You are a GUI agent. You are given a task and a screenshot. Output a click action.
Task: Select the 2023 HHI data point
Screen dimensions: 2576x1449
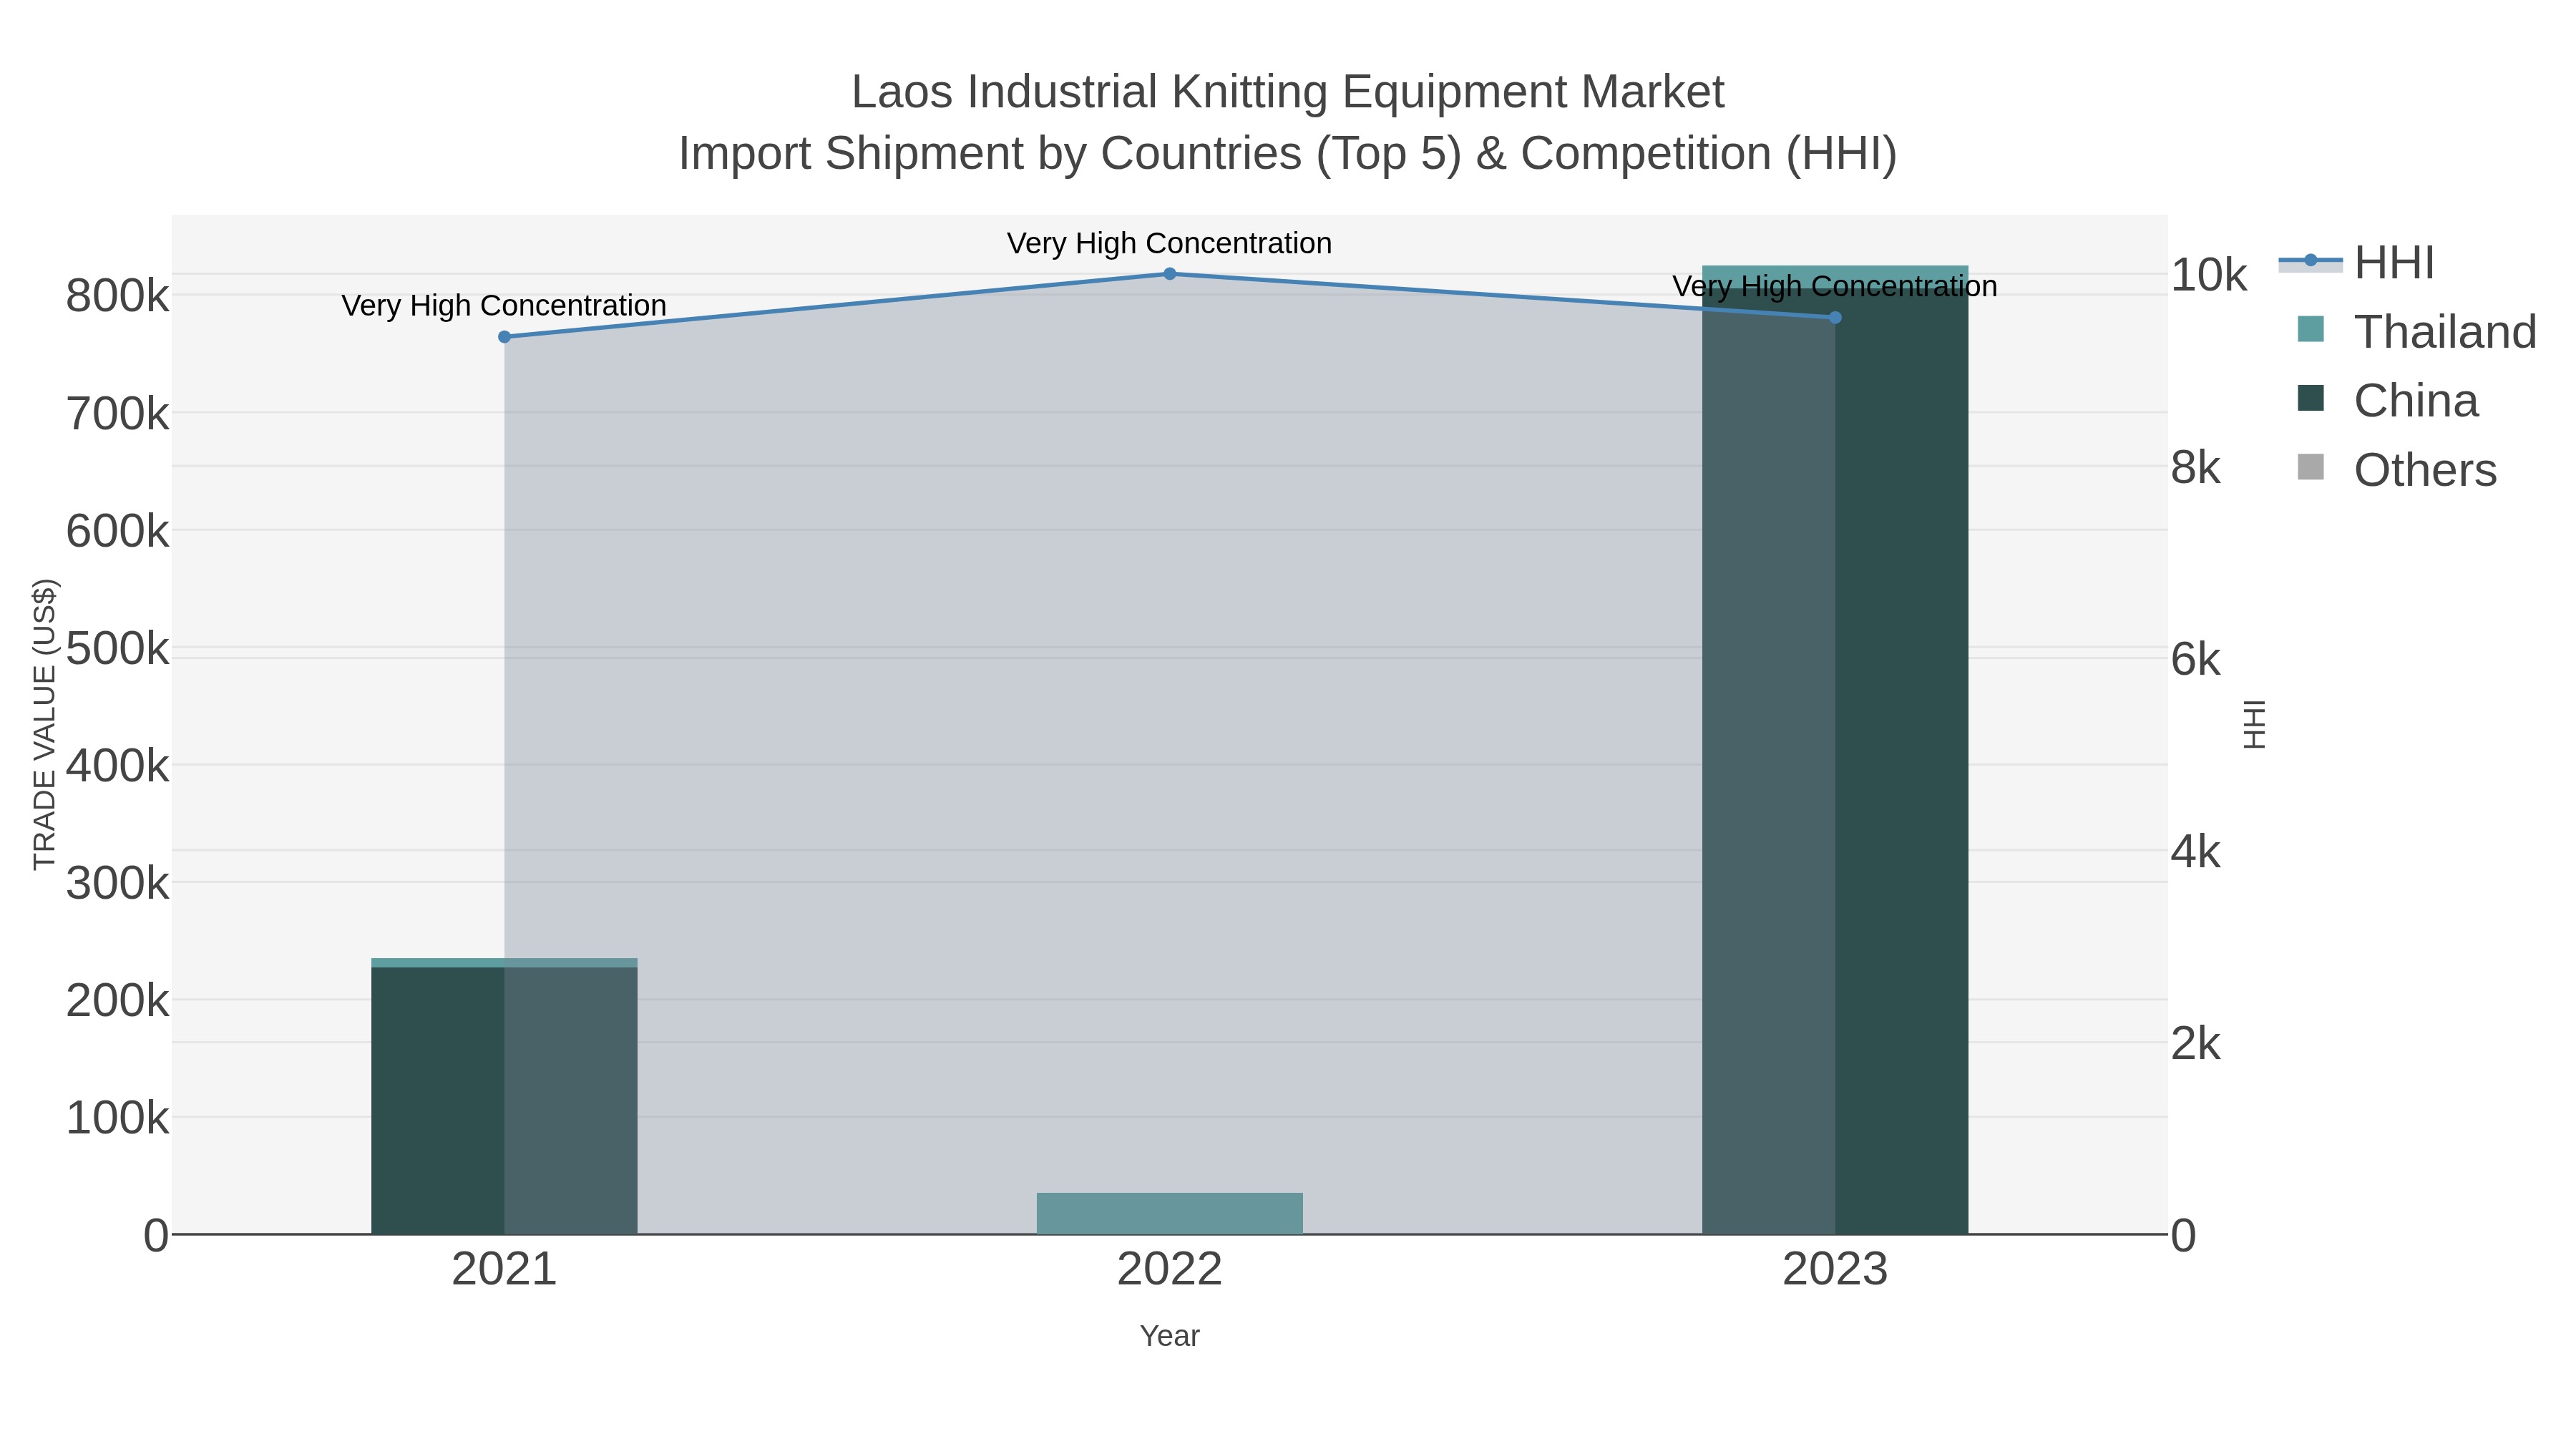[x=1835, y=318]
